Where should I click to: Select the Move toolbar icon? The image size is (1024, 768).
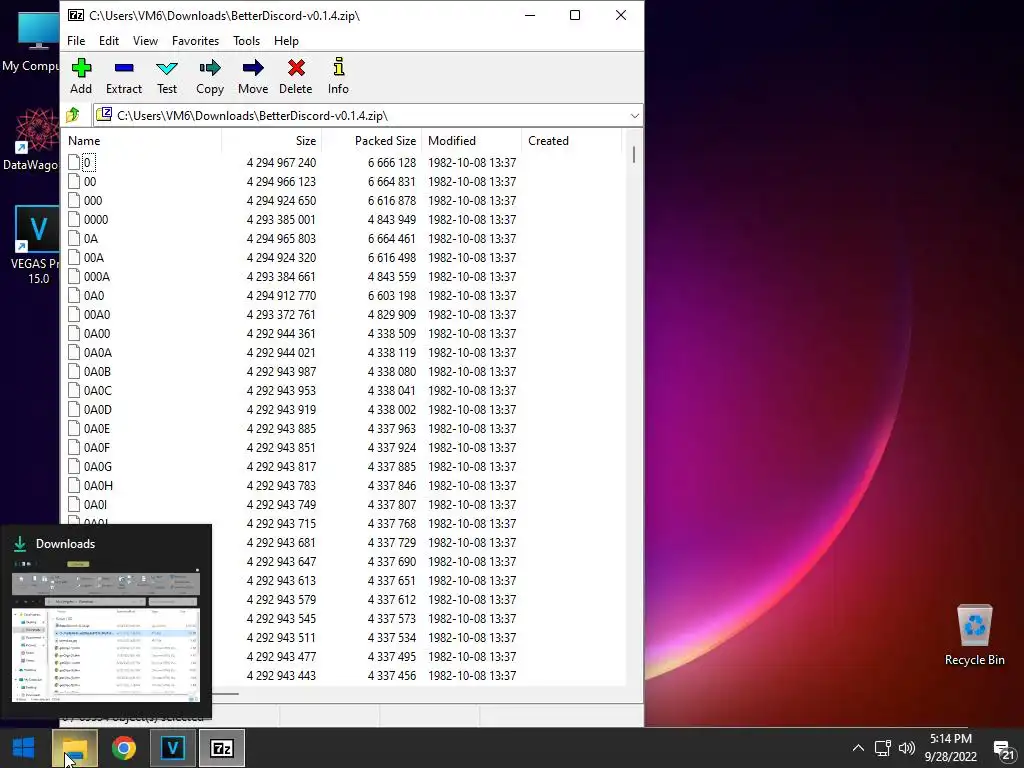[x=253, y=76]
